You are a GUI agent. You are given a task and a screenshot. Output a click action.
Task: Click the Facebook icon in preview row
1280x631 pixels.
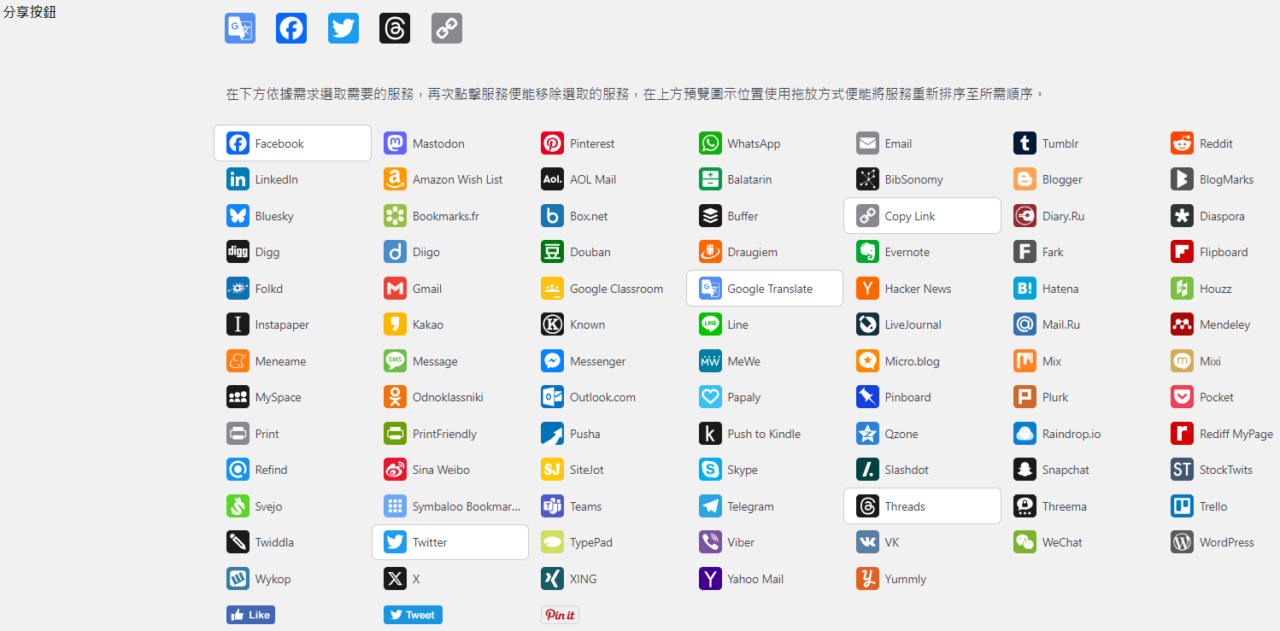292,28
